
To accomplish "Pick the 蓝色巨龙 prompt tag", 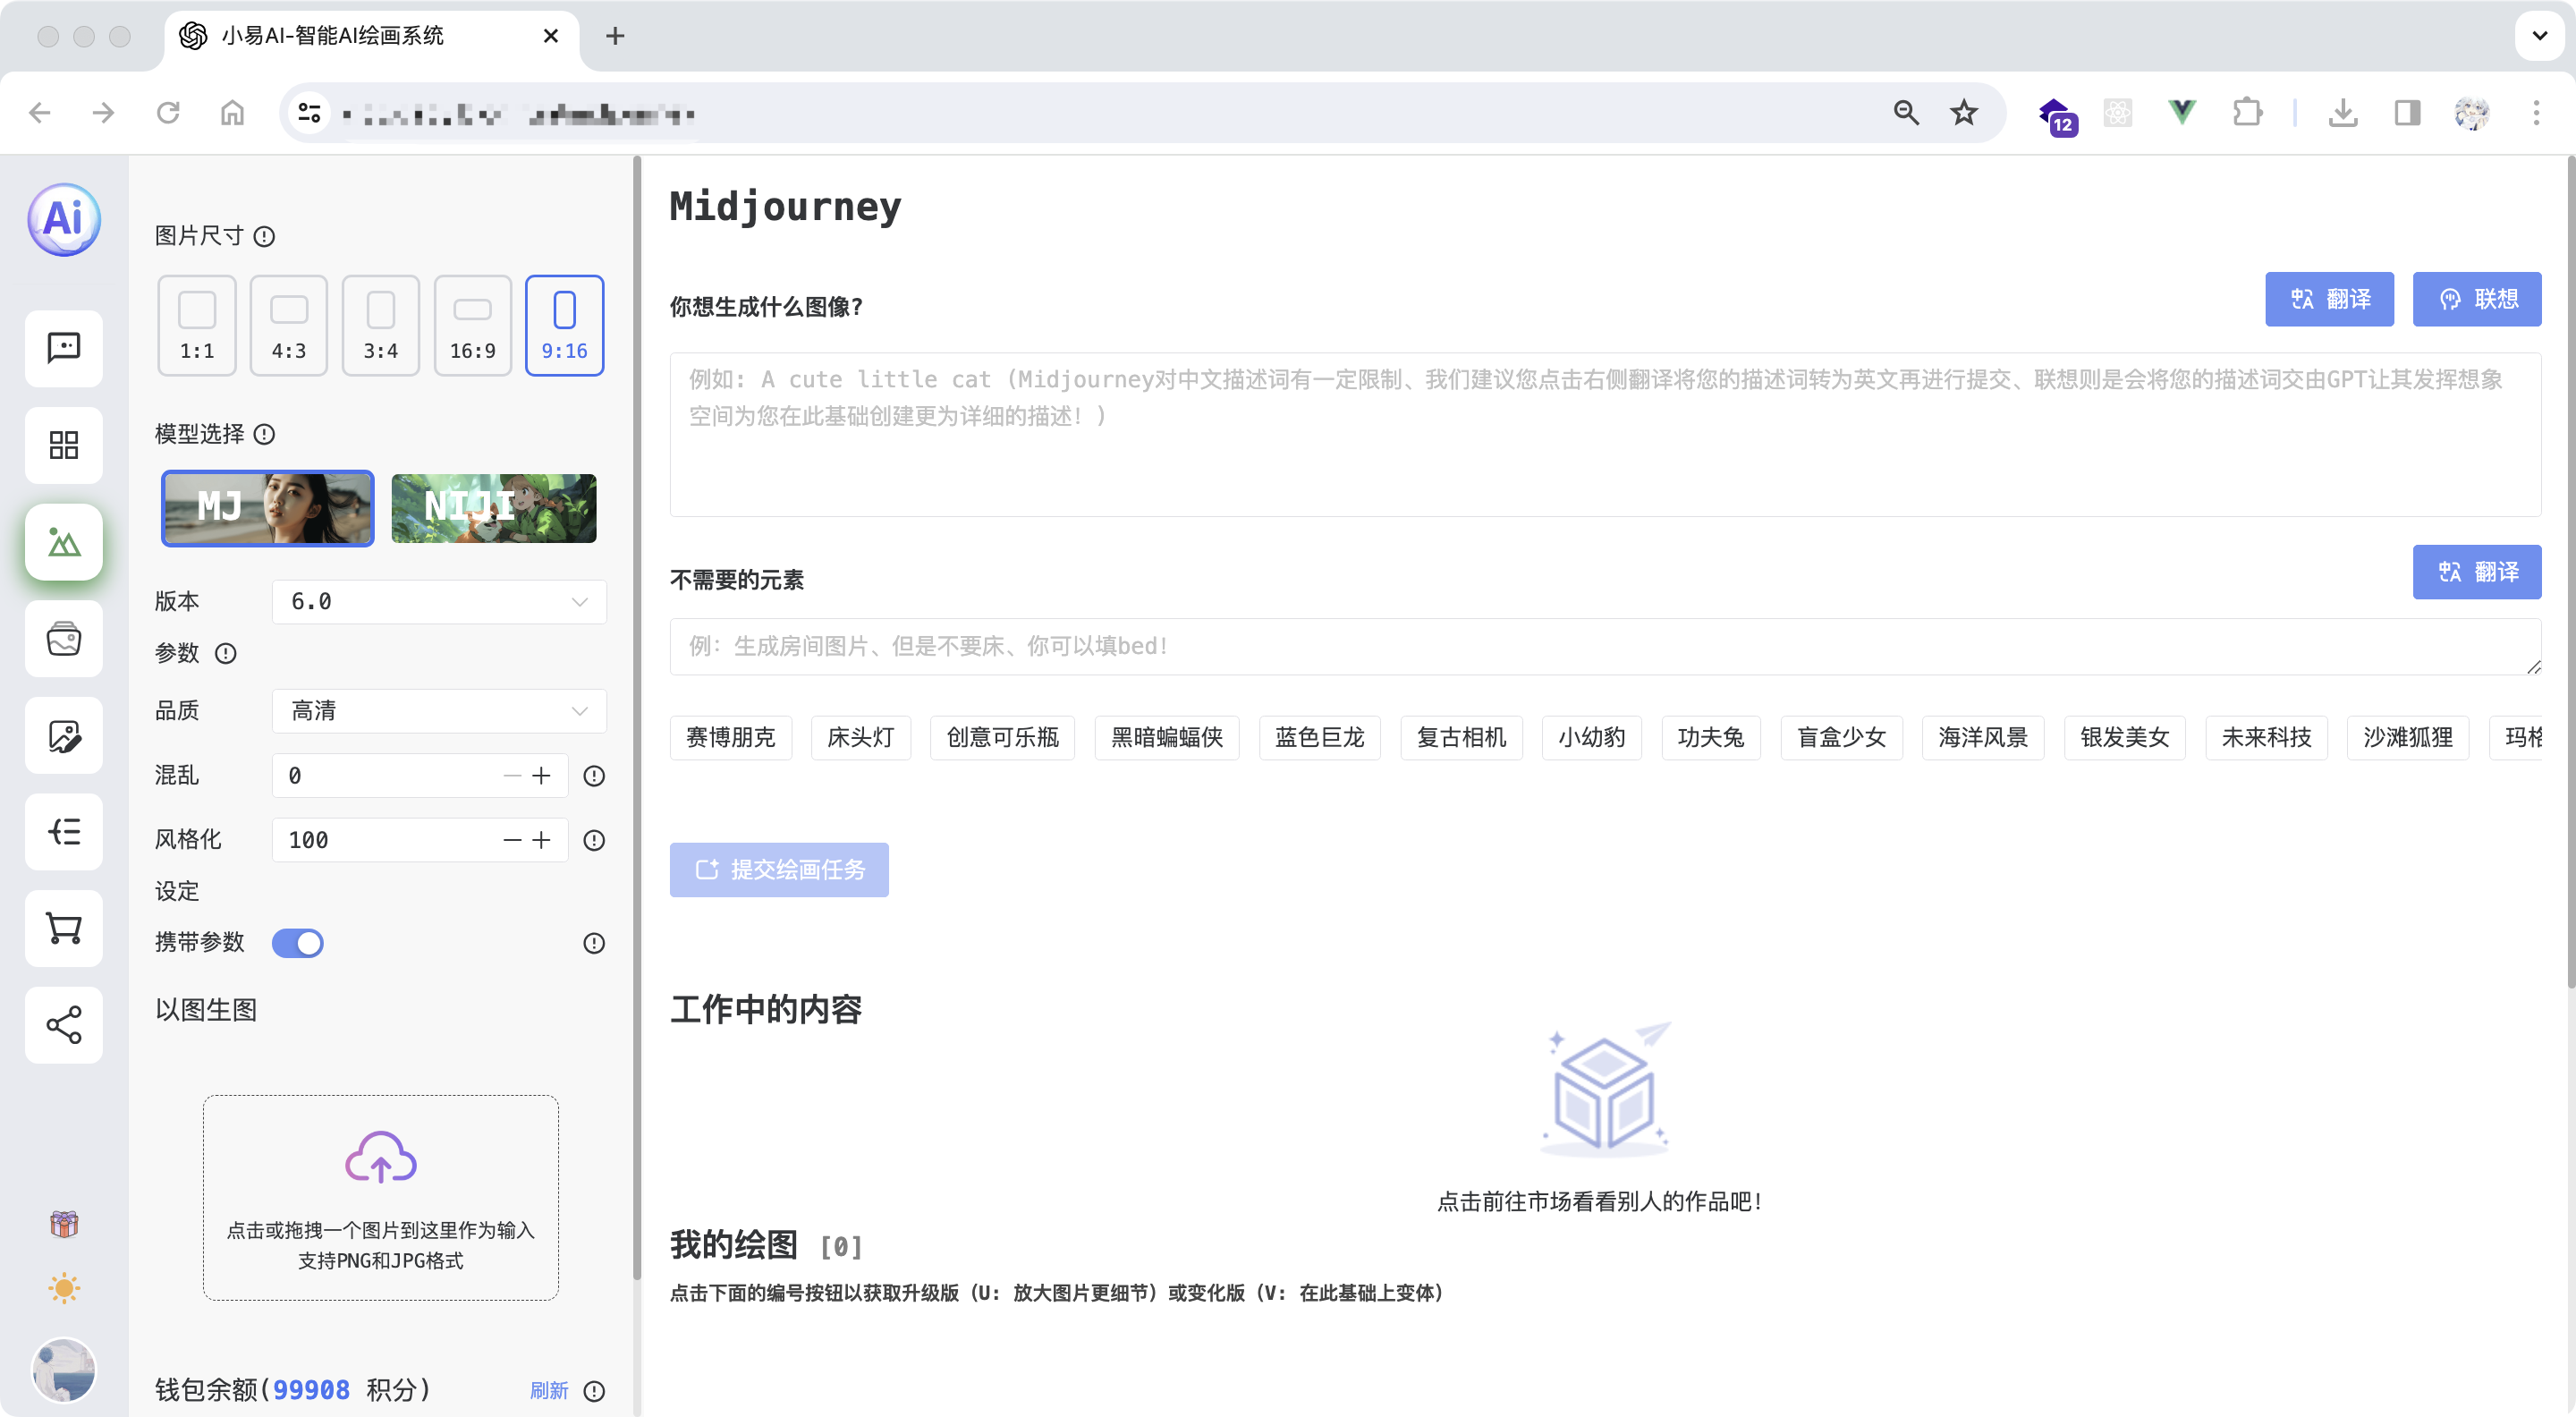I will coord(1320,738).
